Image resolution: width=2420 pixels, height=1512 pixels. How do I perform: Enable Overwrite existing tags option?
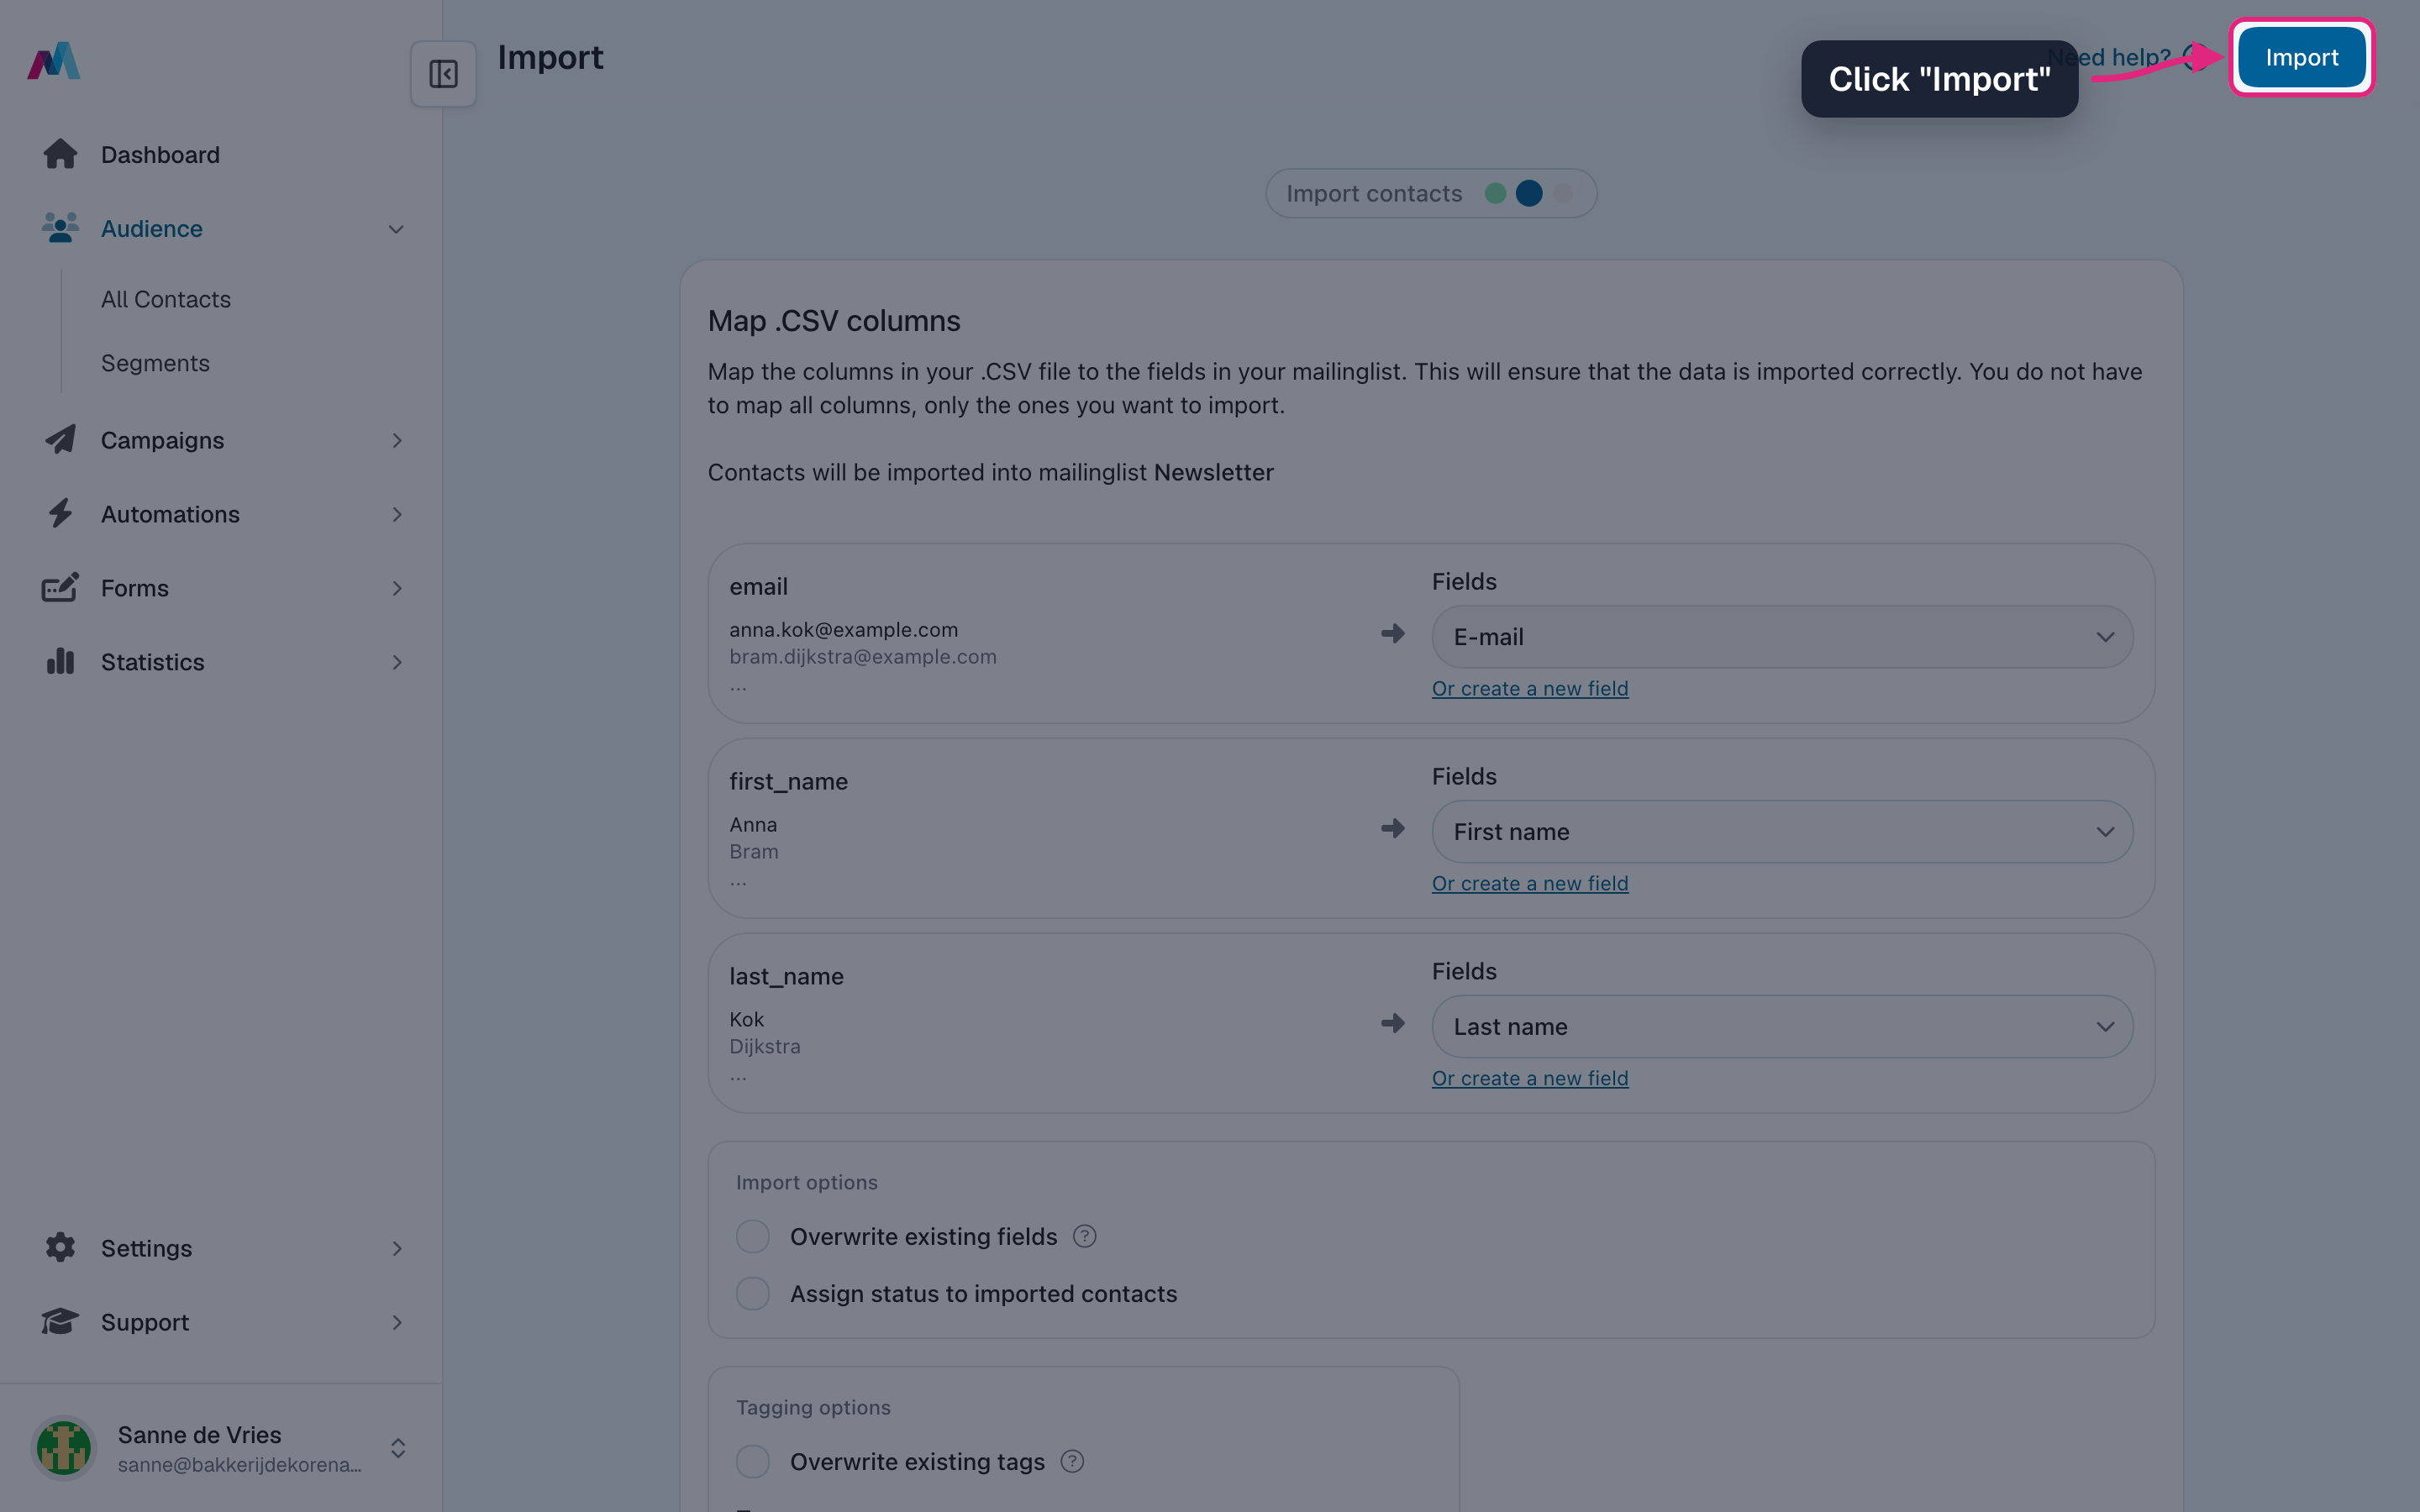point(753,1462)
